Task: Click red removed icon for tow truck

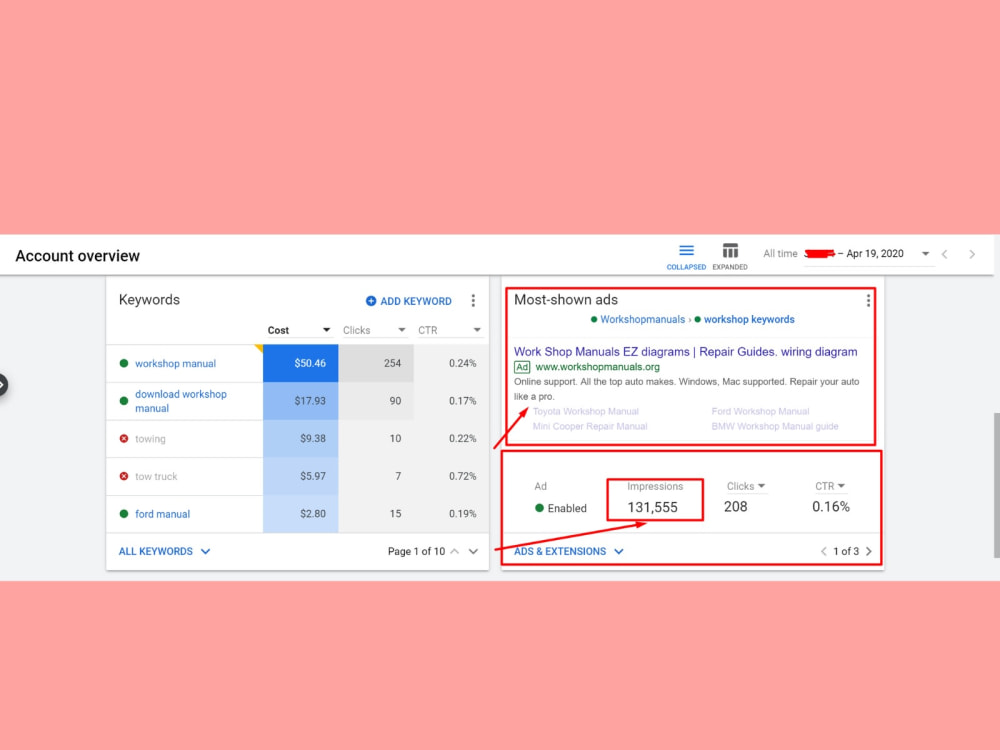Action: tap(124, 476)
